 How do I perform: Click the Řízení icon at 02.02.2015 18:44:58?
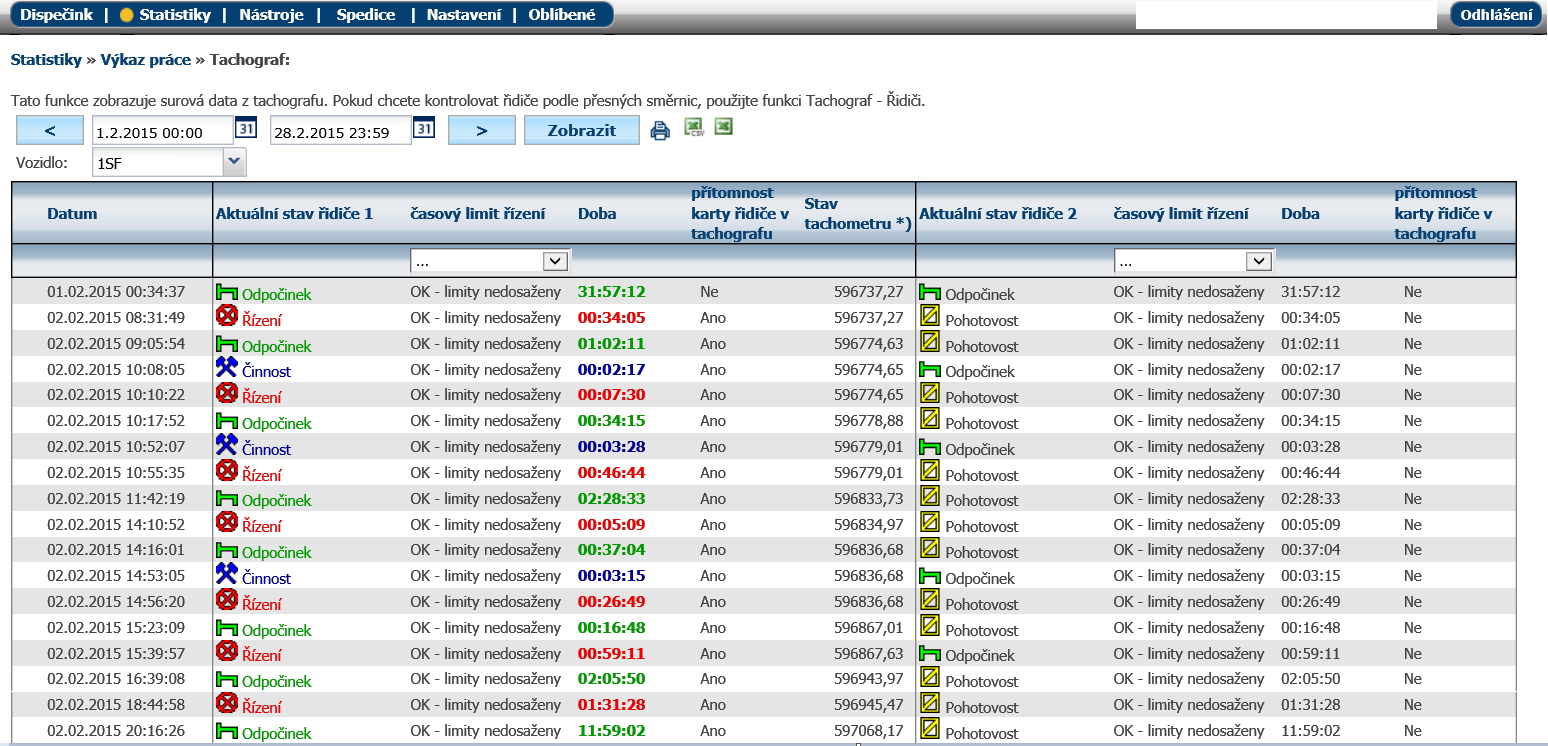click(227, 703)
